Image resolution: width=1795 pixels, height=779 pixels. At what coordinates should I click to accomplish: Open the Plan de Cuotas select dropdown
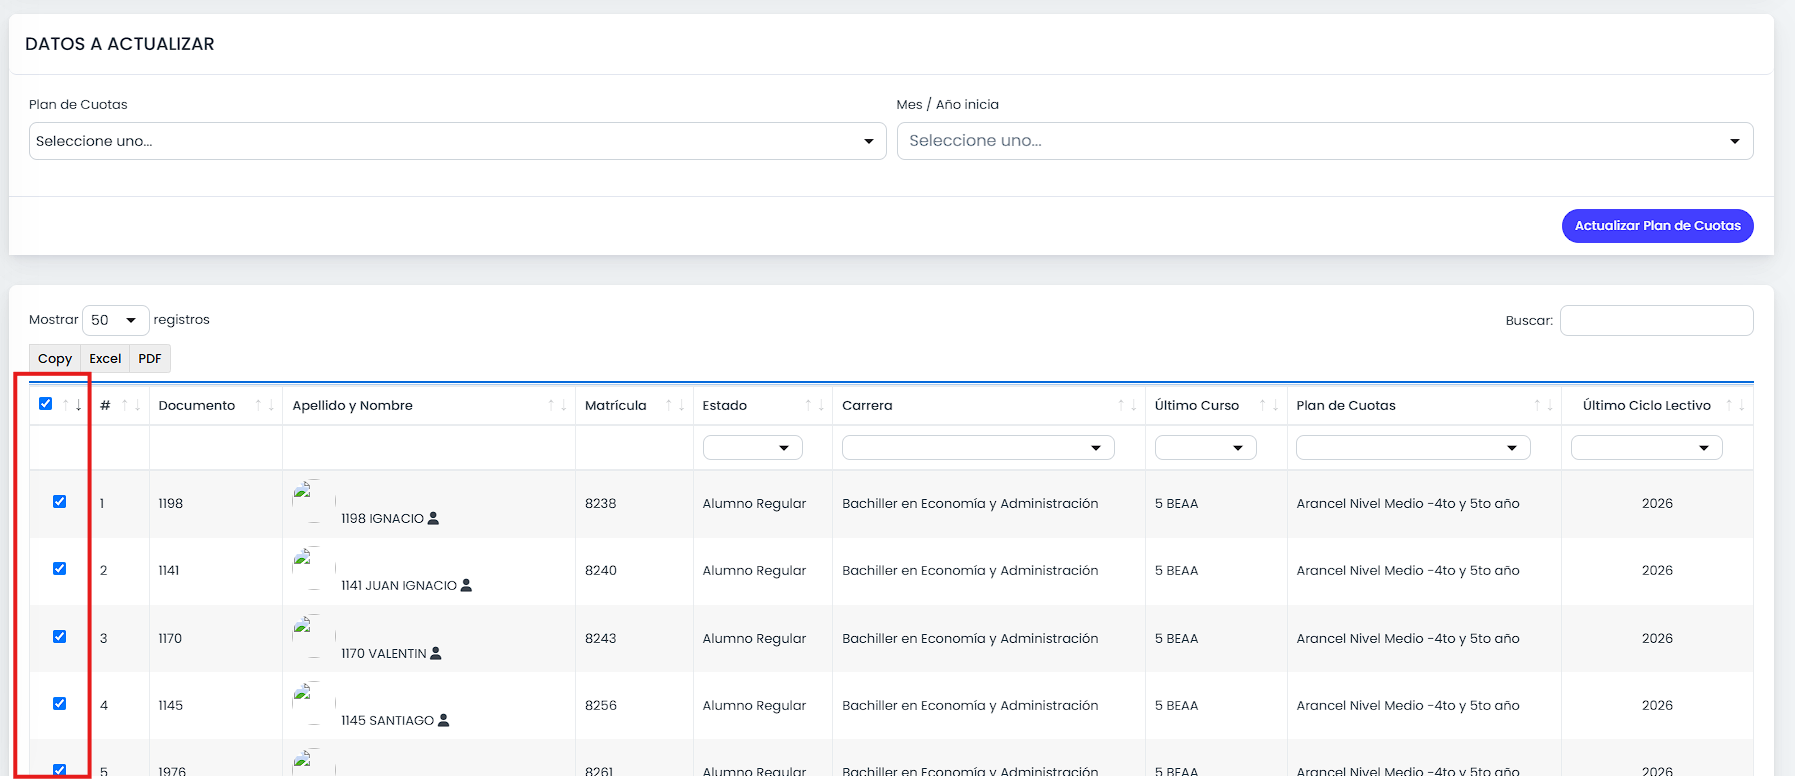coord(457,141)
